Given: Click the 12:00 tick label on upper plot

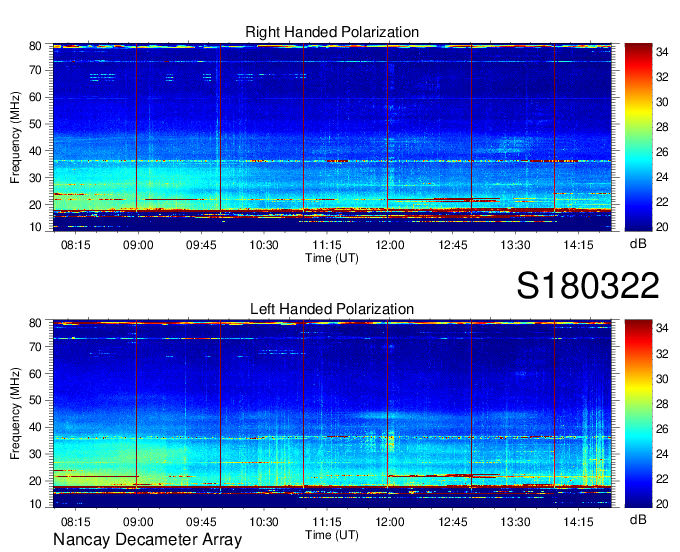Looking at the screenshot, I should (x=389, y=245).
